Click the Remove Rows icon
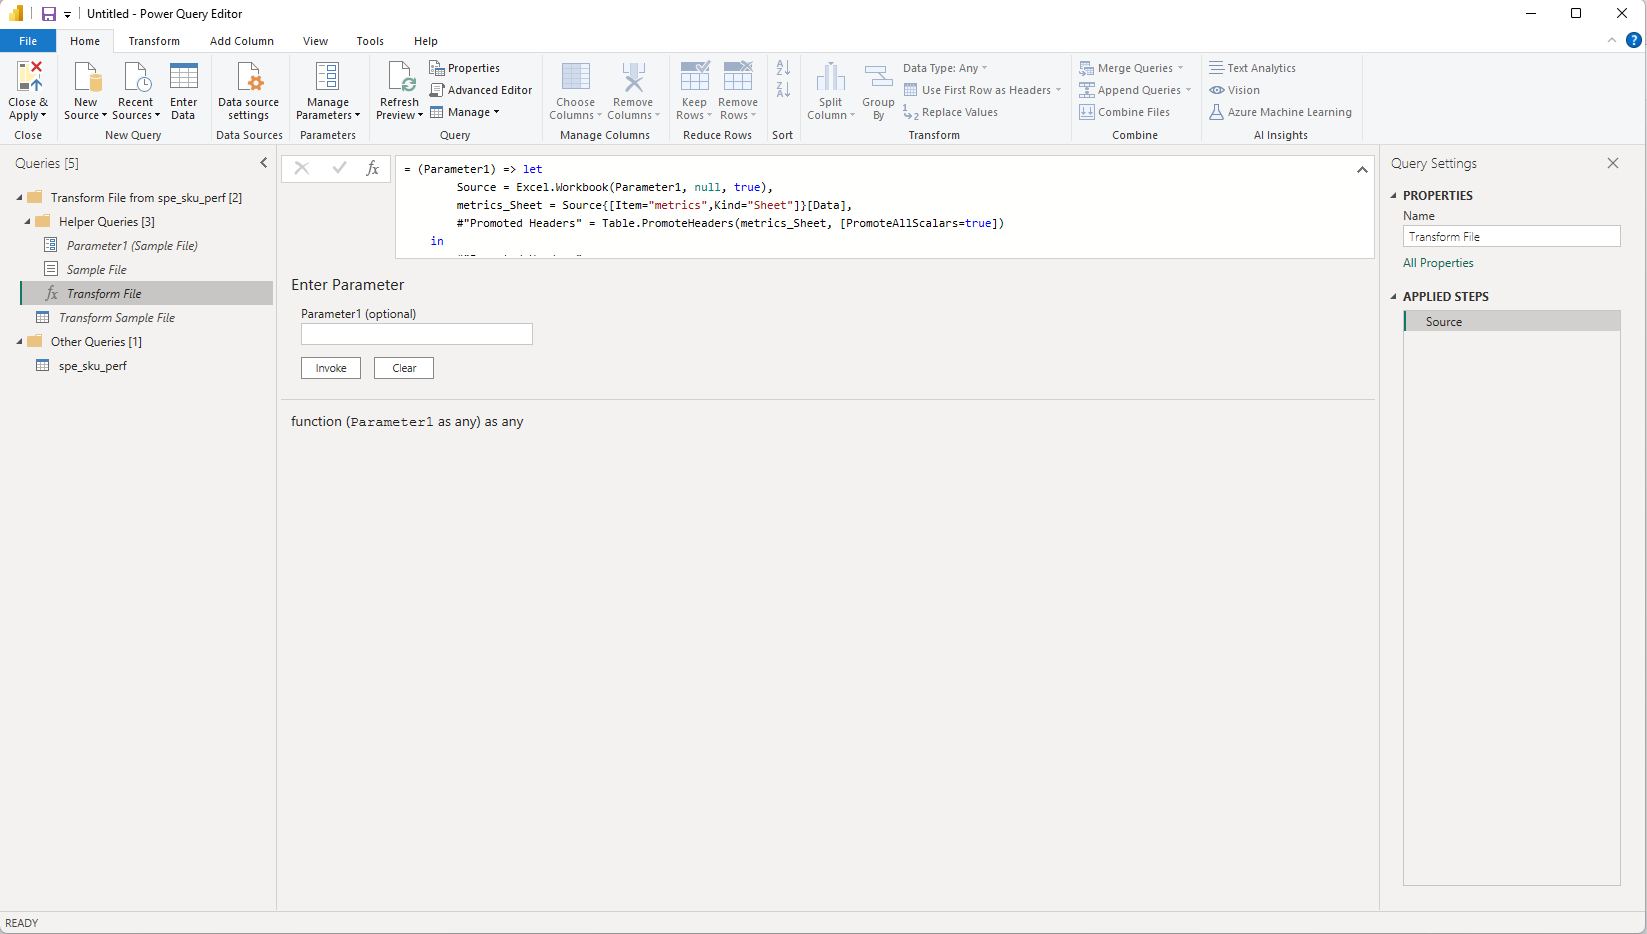The image size is (1647, 934). [x=738, y=77]
